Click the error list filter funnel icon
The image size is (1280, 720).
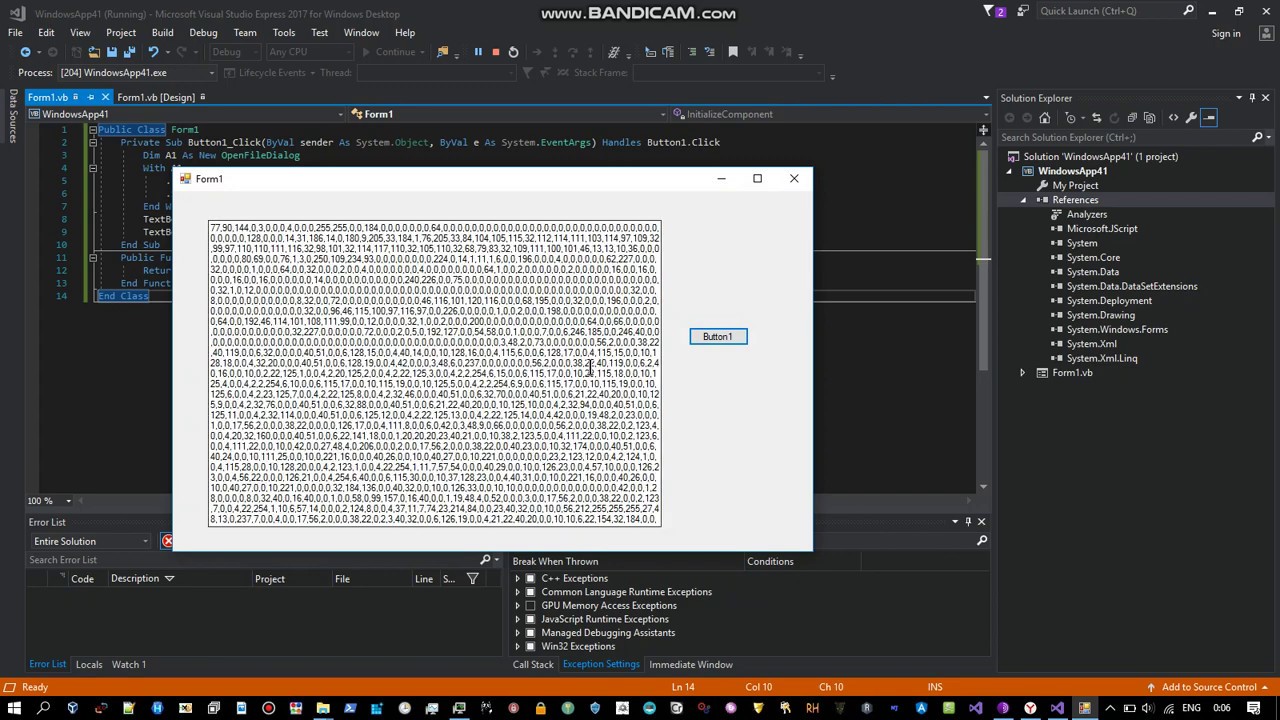(x=473, y=579)
